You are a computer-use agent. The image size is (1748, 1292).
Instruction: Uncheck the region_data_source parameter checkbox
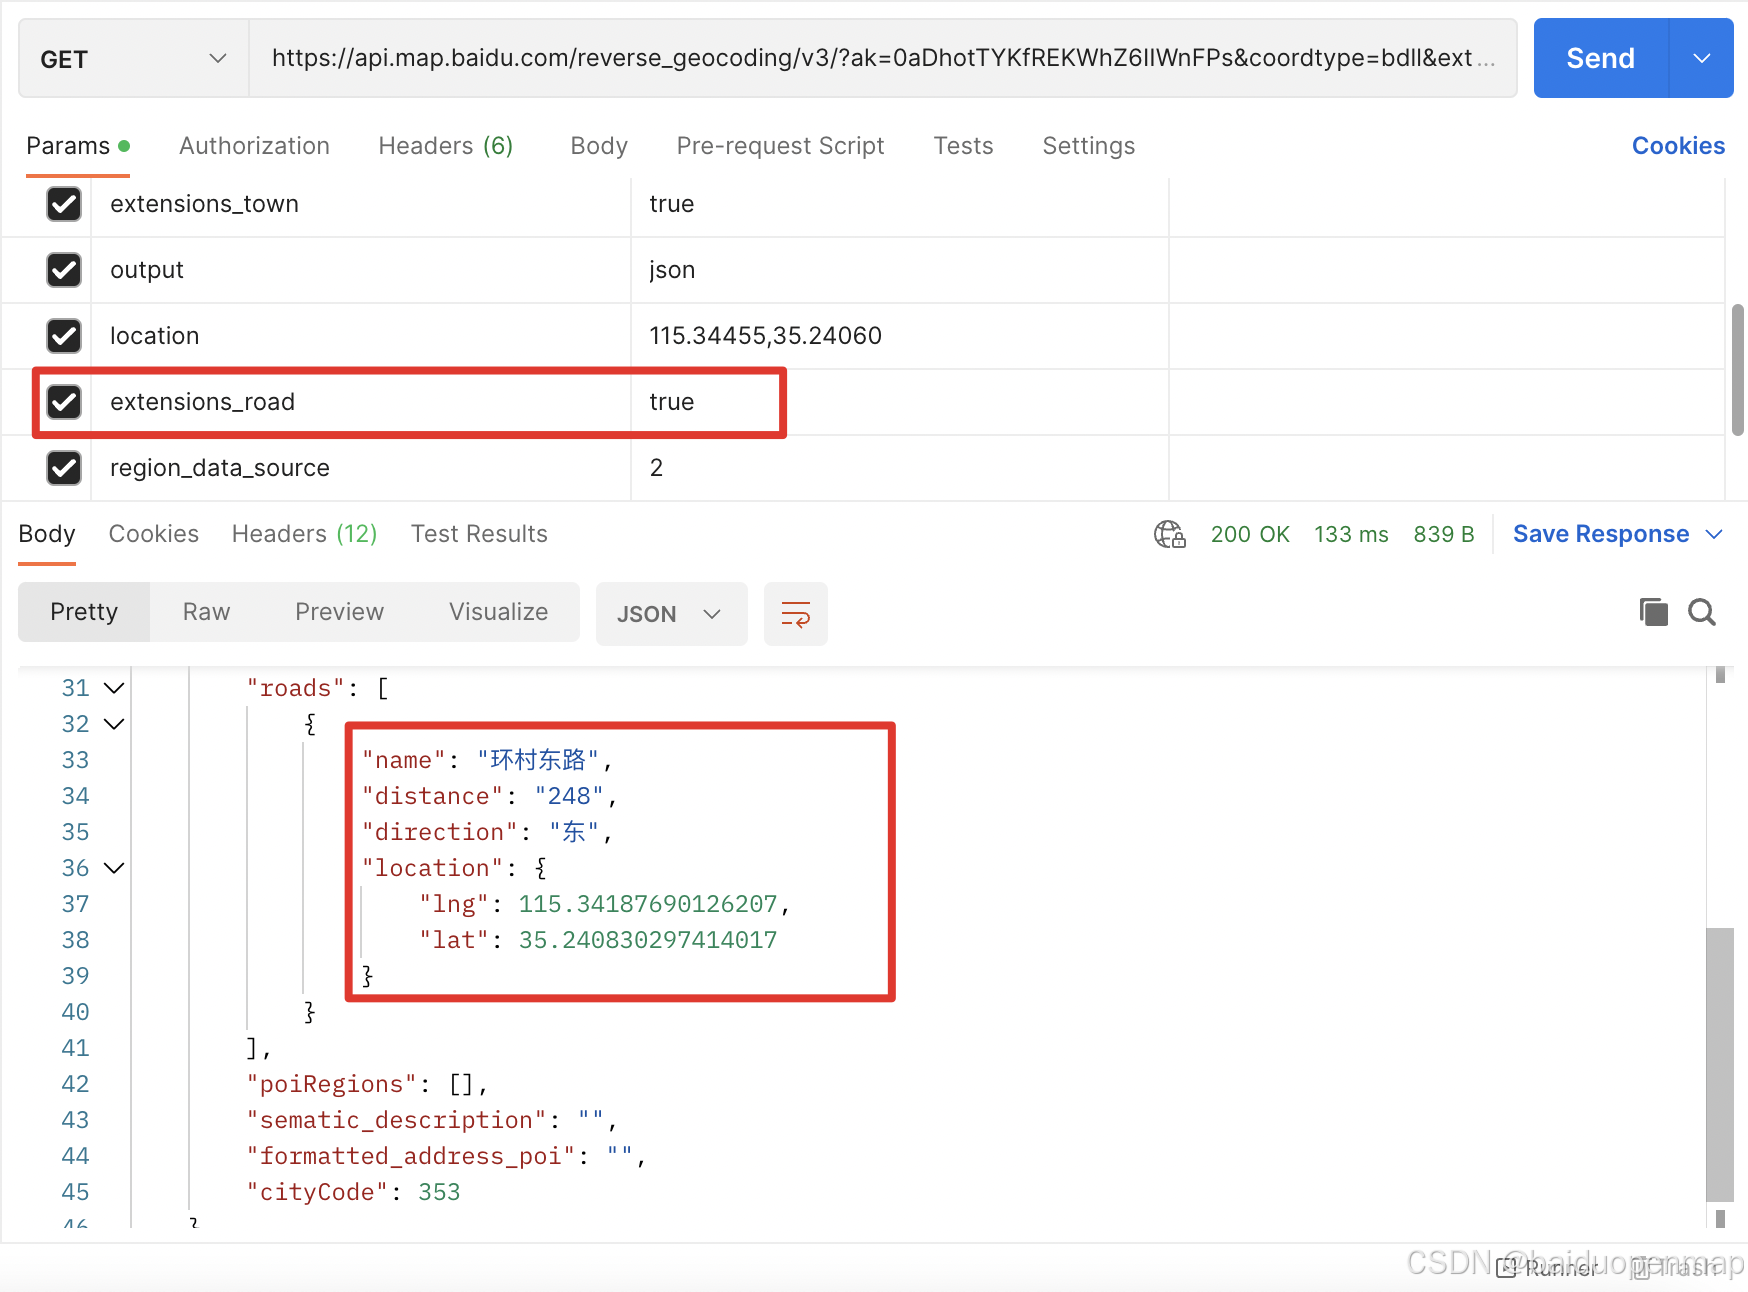coord(64,468)
